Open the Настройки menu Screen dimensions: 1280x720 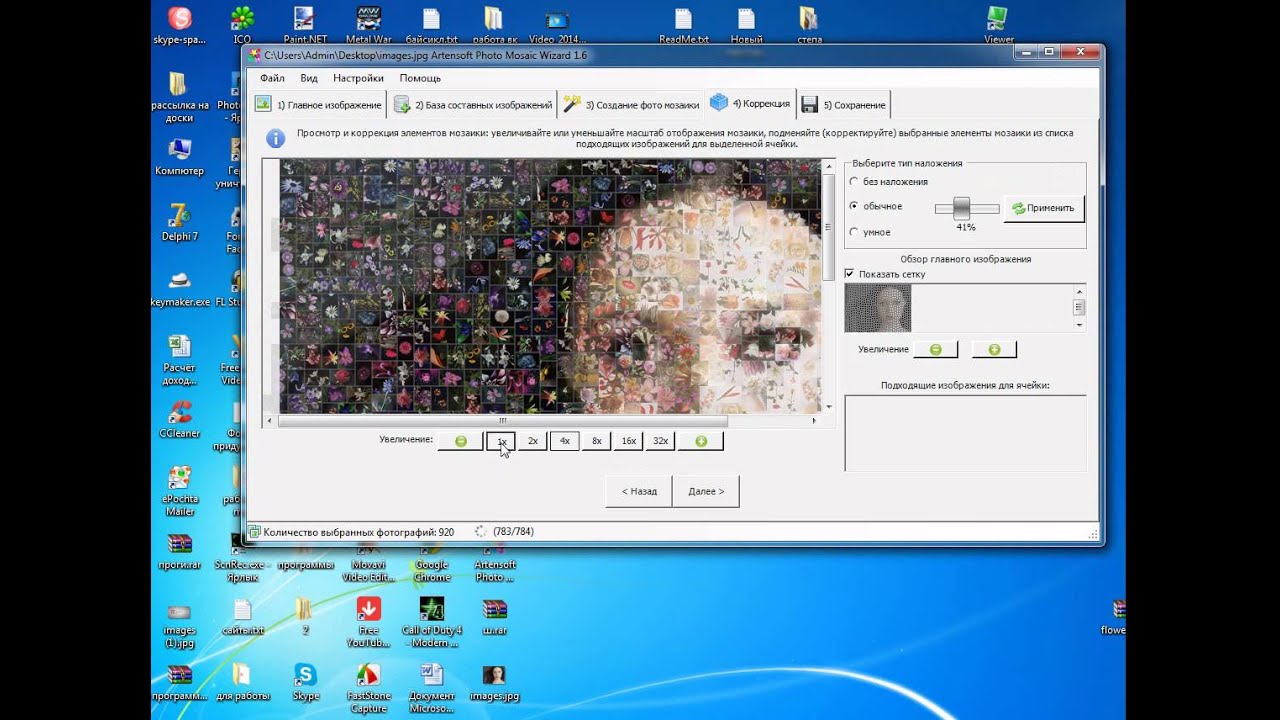[358, 78]
